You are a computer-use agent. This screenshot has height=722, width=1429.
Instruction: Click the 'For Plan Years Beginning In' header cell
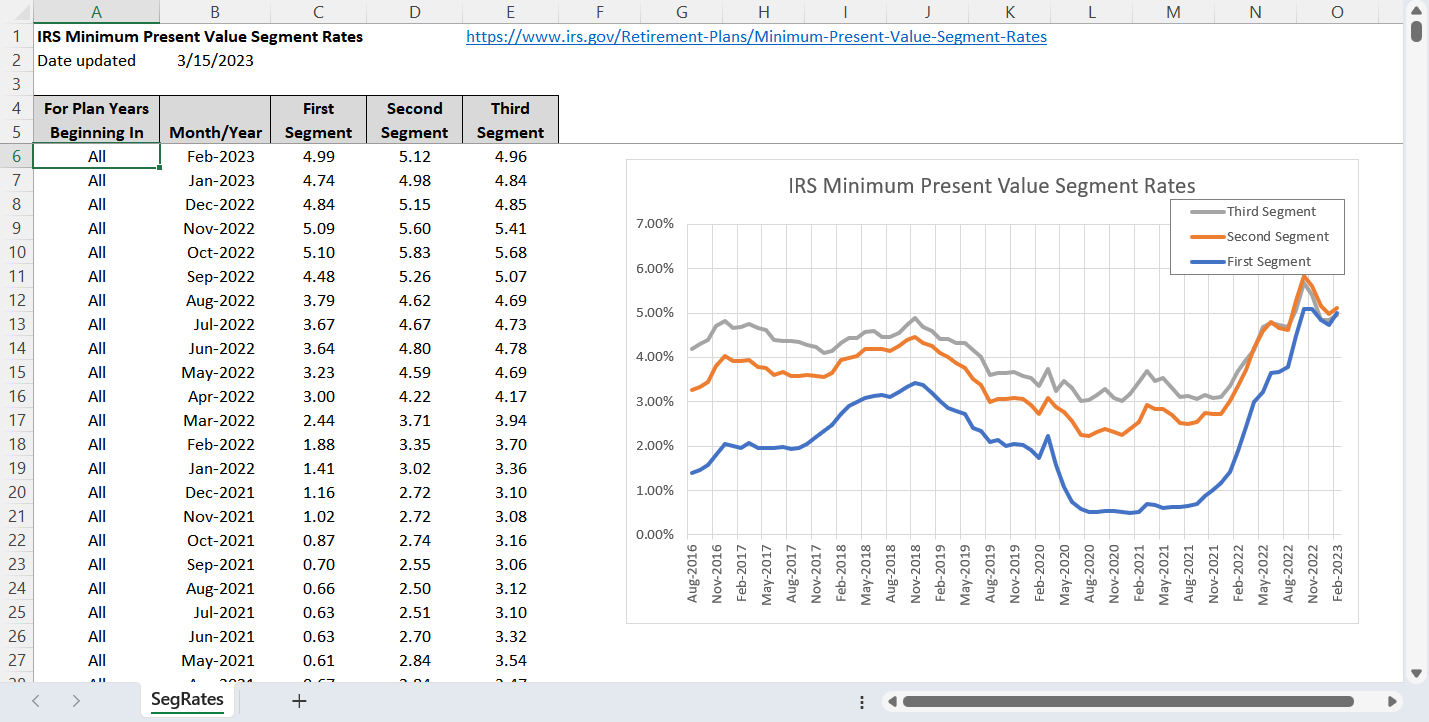point(96,121)
